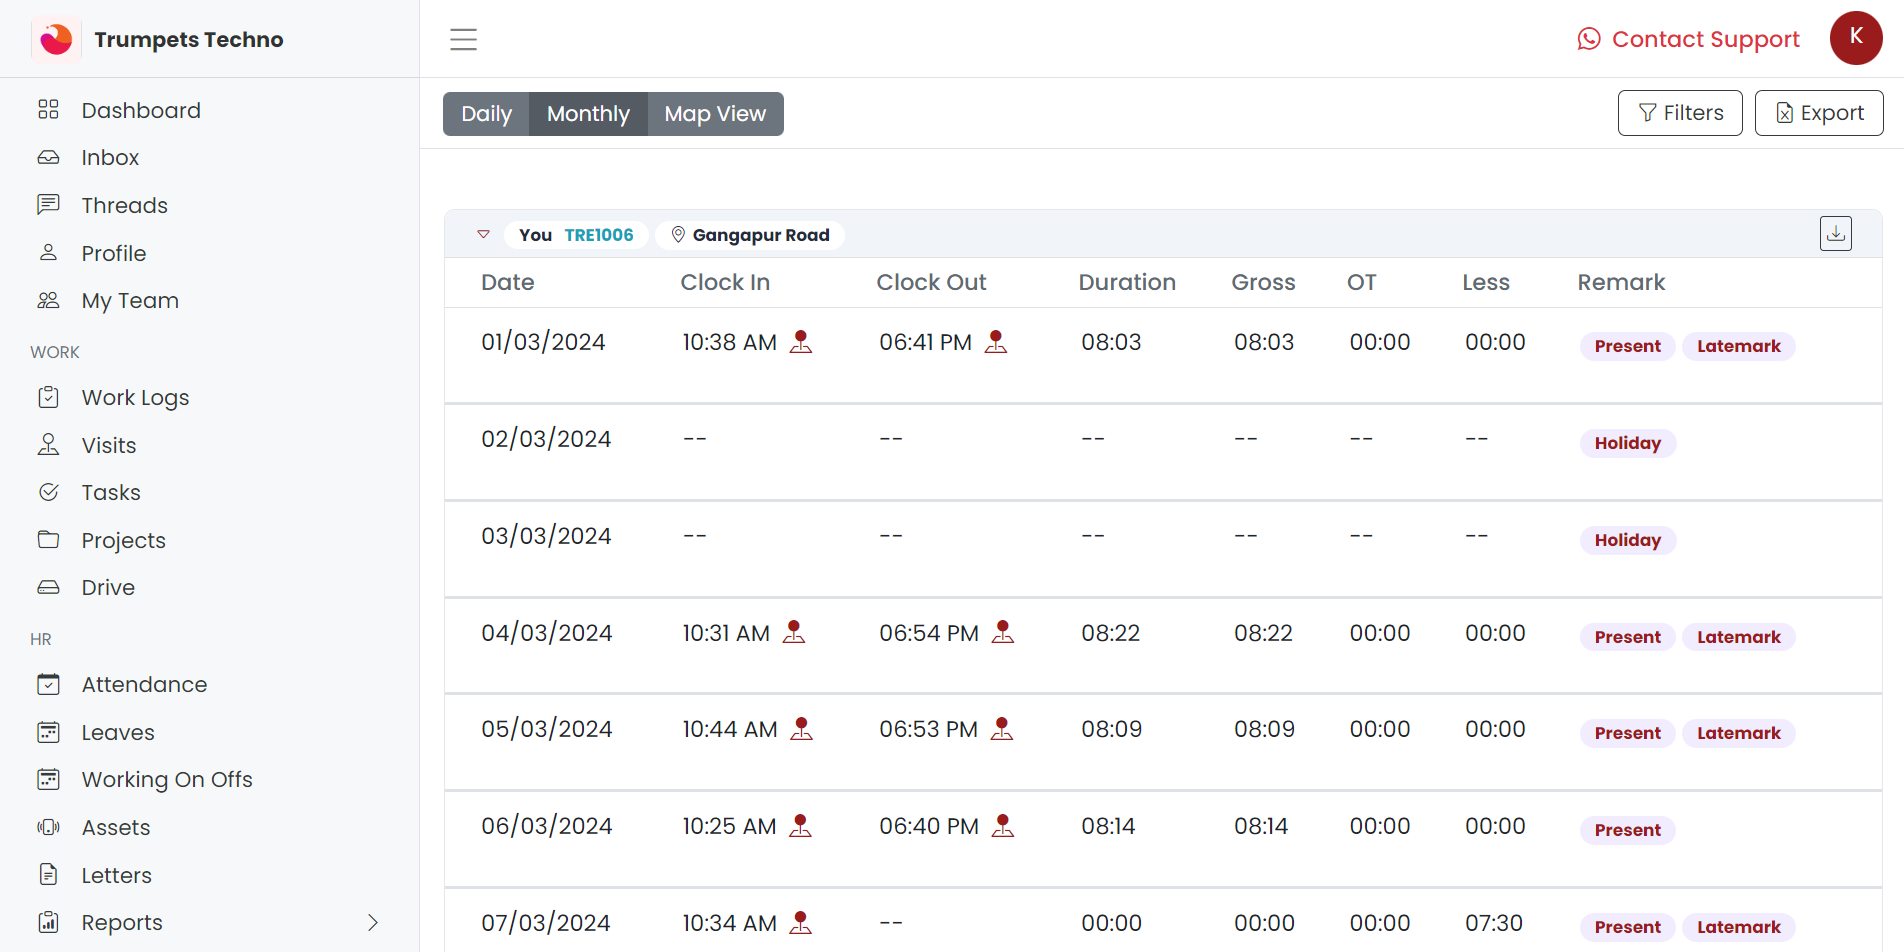Switch to the Monthly tab
This screenshot has height=952, width=1904.
588,114
